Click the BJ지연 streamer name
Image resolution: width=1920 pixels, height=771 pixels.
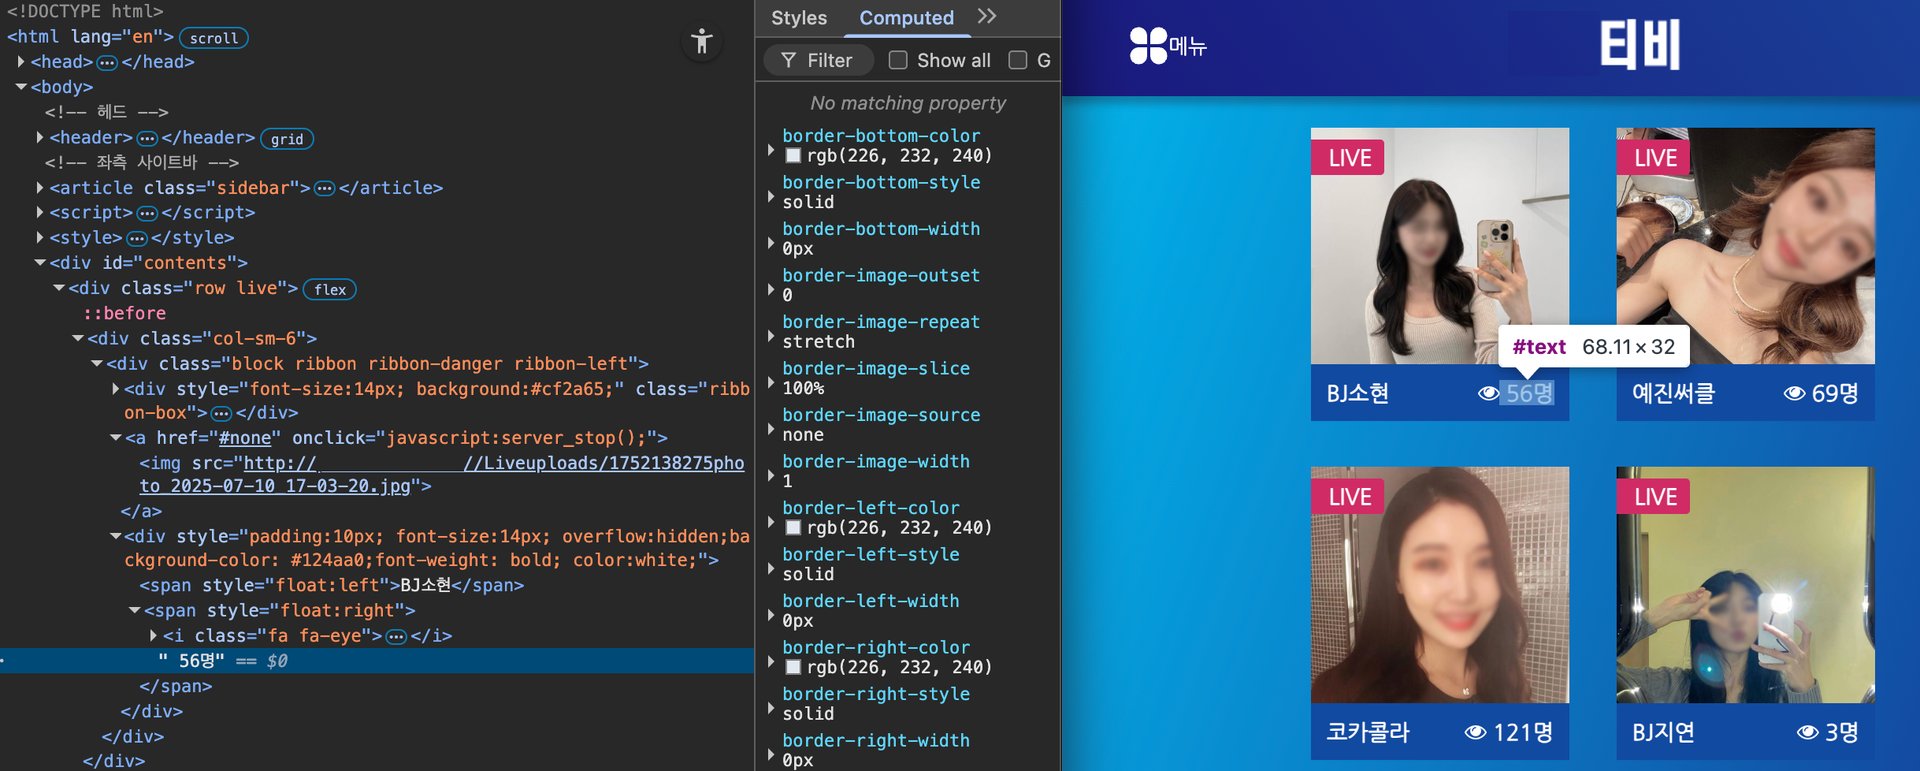click(1664, 732)
